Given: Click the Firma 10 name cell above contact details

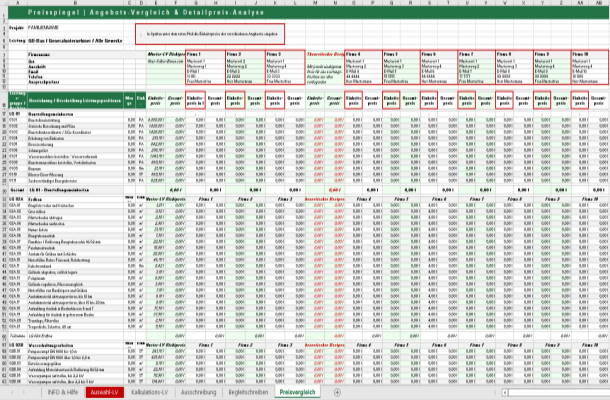Looking at the screenshot, I should 590,54.
